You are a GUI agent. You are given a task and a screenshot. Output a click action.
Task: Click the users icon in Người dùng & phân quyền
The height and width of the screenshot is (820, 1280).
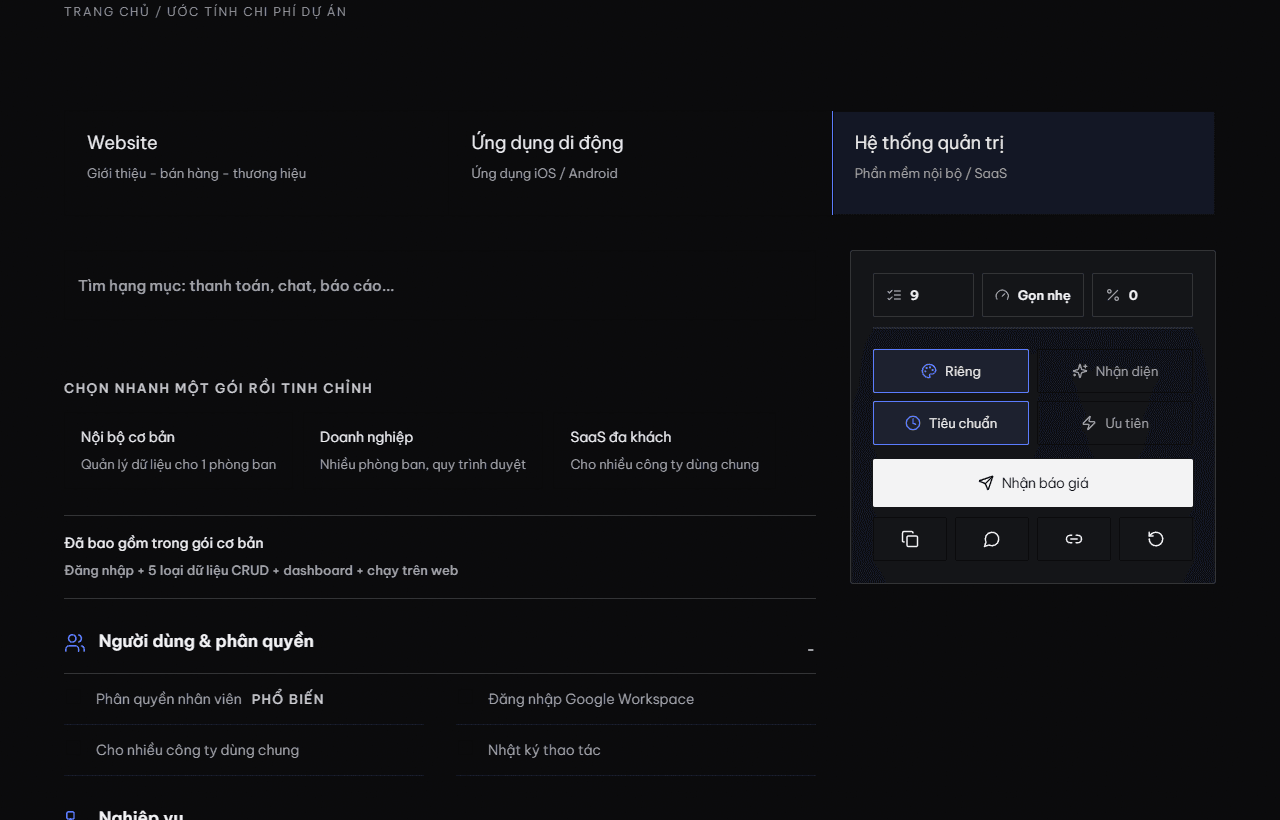pos(75,642)
